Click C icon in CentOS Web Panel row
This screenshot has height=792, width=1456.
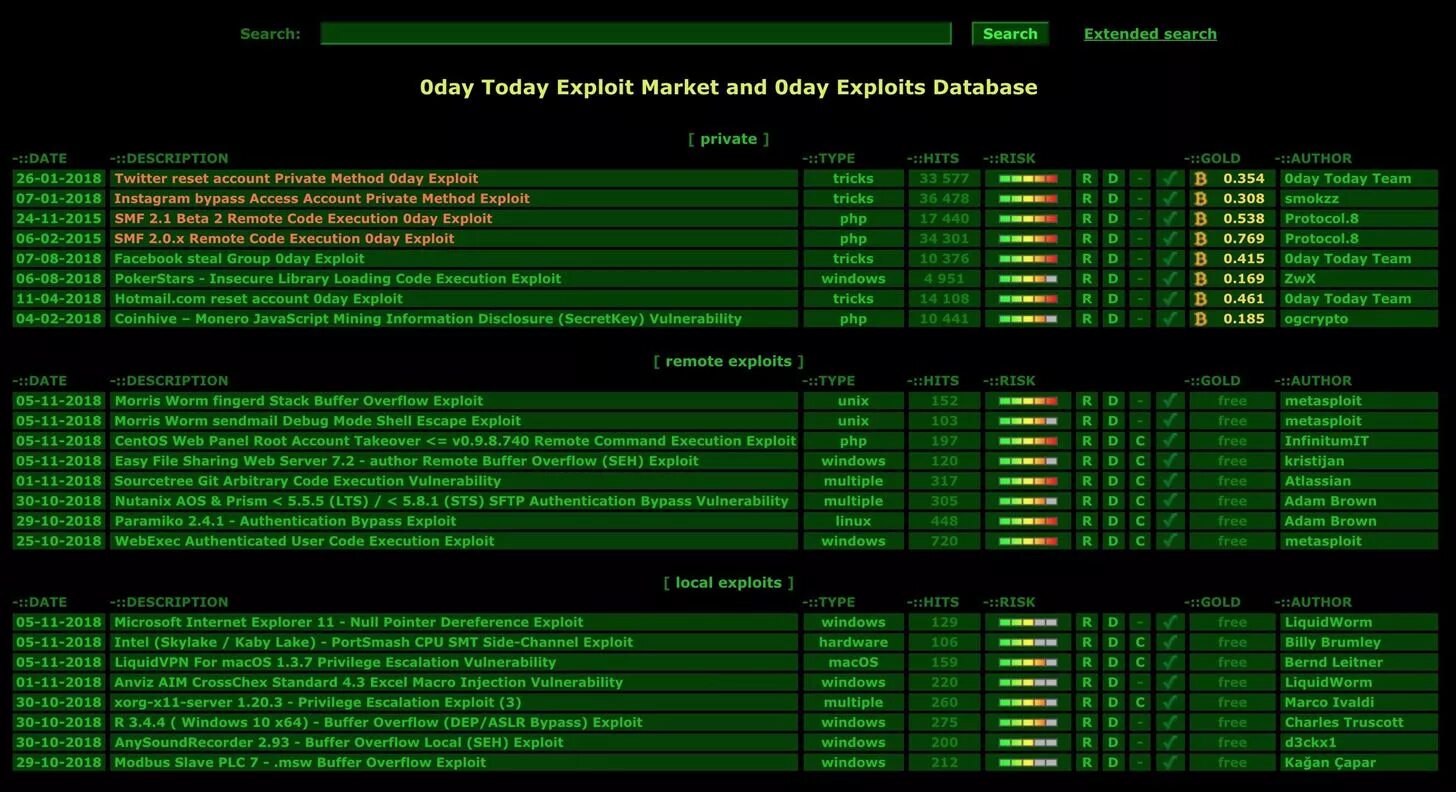1140,441
